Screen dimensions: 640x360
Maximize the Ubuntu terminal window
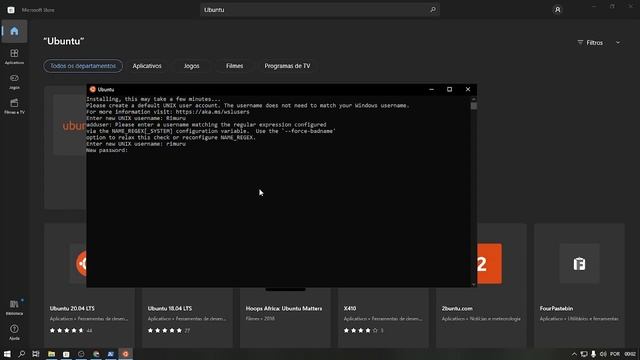tap(449, 89)
